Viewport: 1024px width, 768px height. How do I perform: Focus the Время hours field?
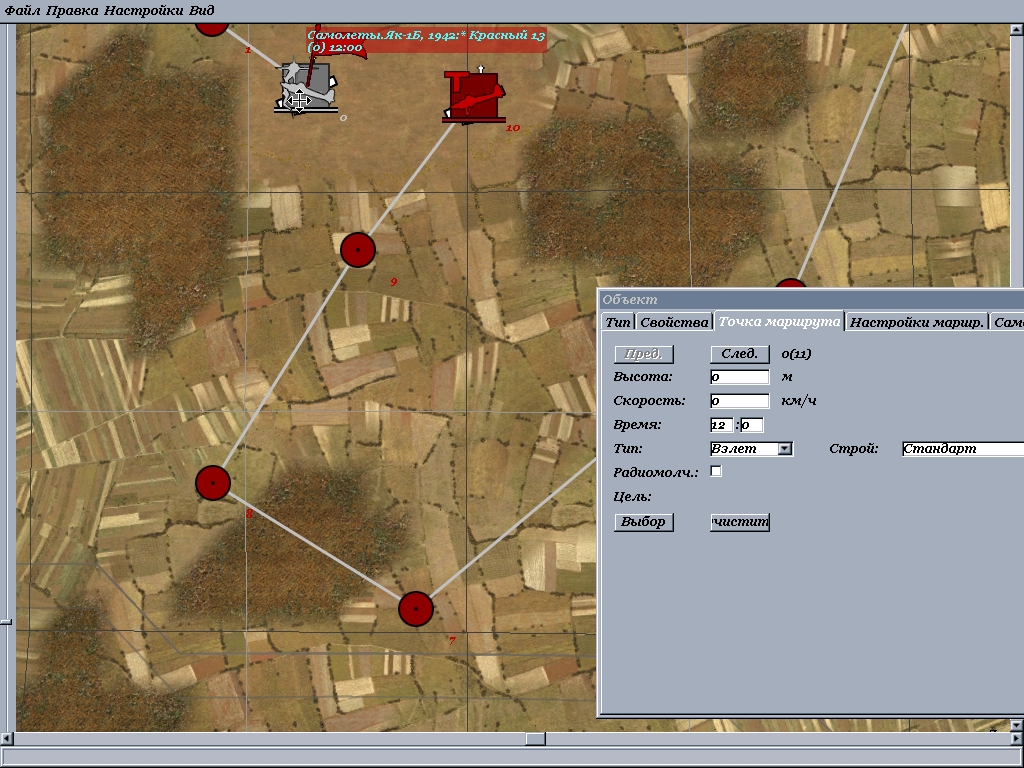[x=722, y=425]
